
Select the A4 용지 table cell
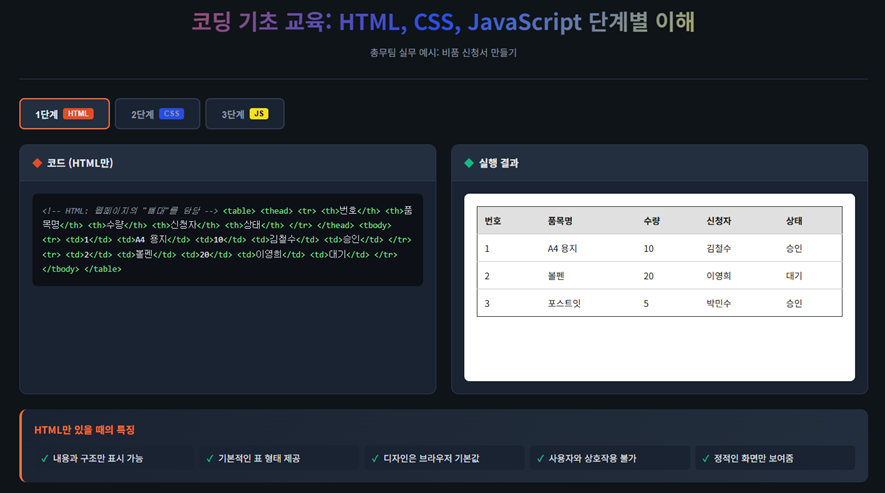pyautogui.click(x=562, y=248)
